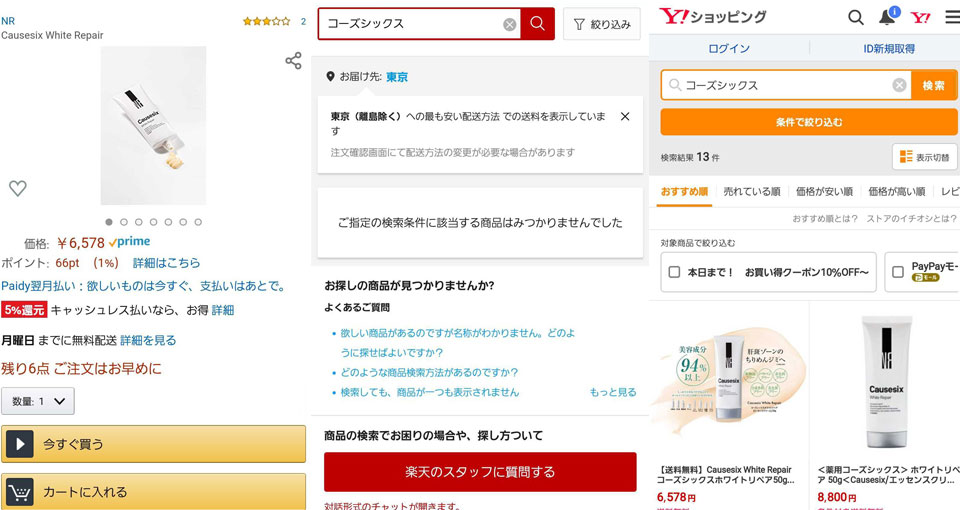The width and height of the screenshot is (960, 510).
Task: Check the 本日まで coupon 10%OFF checkbox
Action: (x=675, y=272)
